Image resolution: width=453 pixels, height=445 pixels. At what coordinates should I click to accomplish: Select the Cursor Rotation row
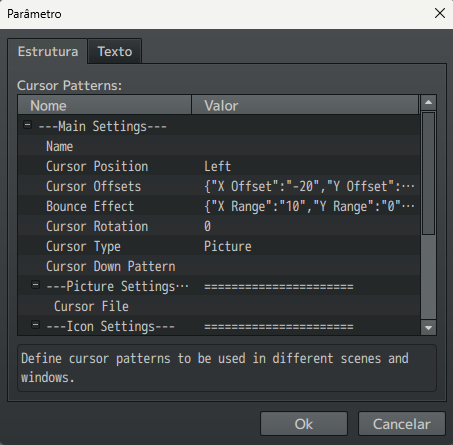click(x=219, y=226)
